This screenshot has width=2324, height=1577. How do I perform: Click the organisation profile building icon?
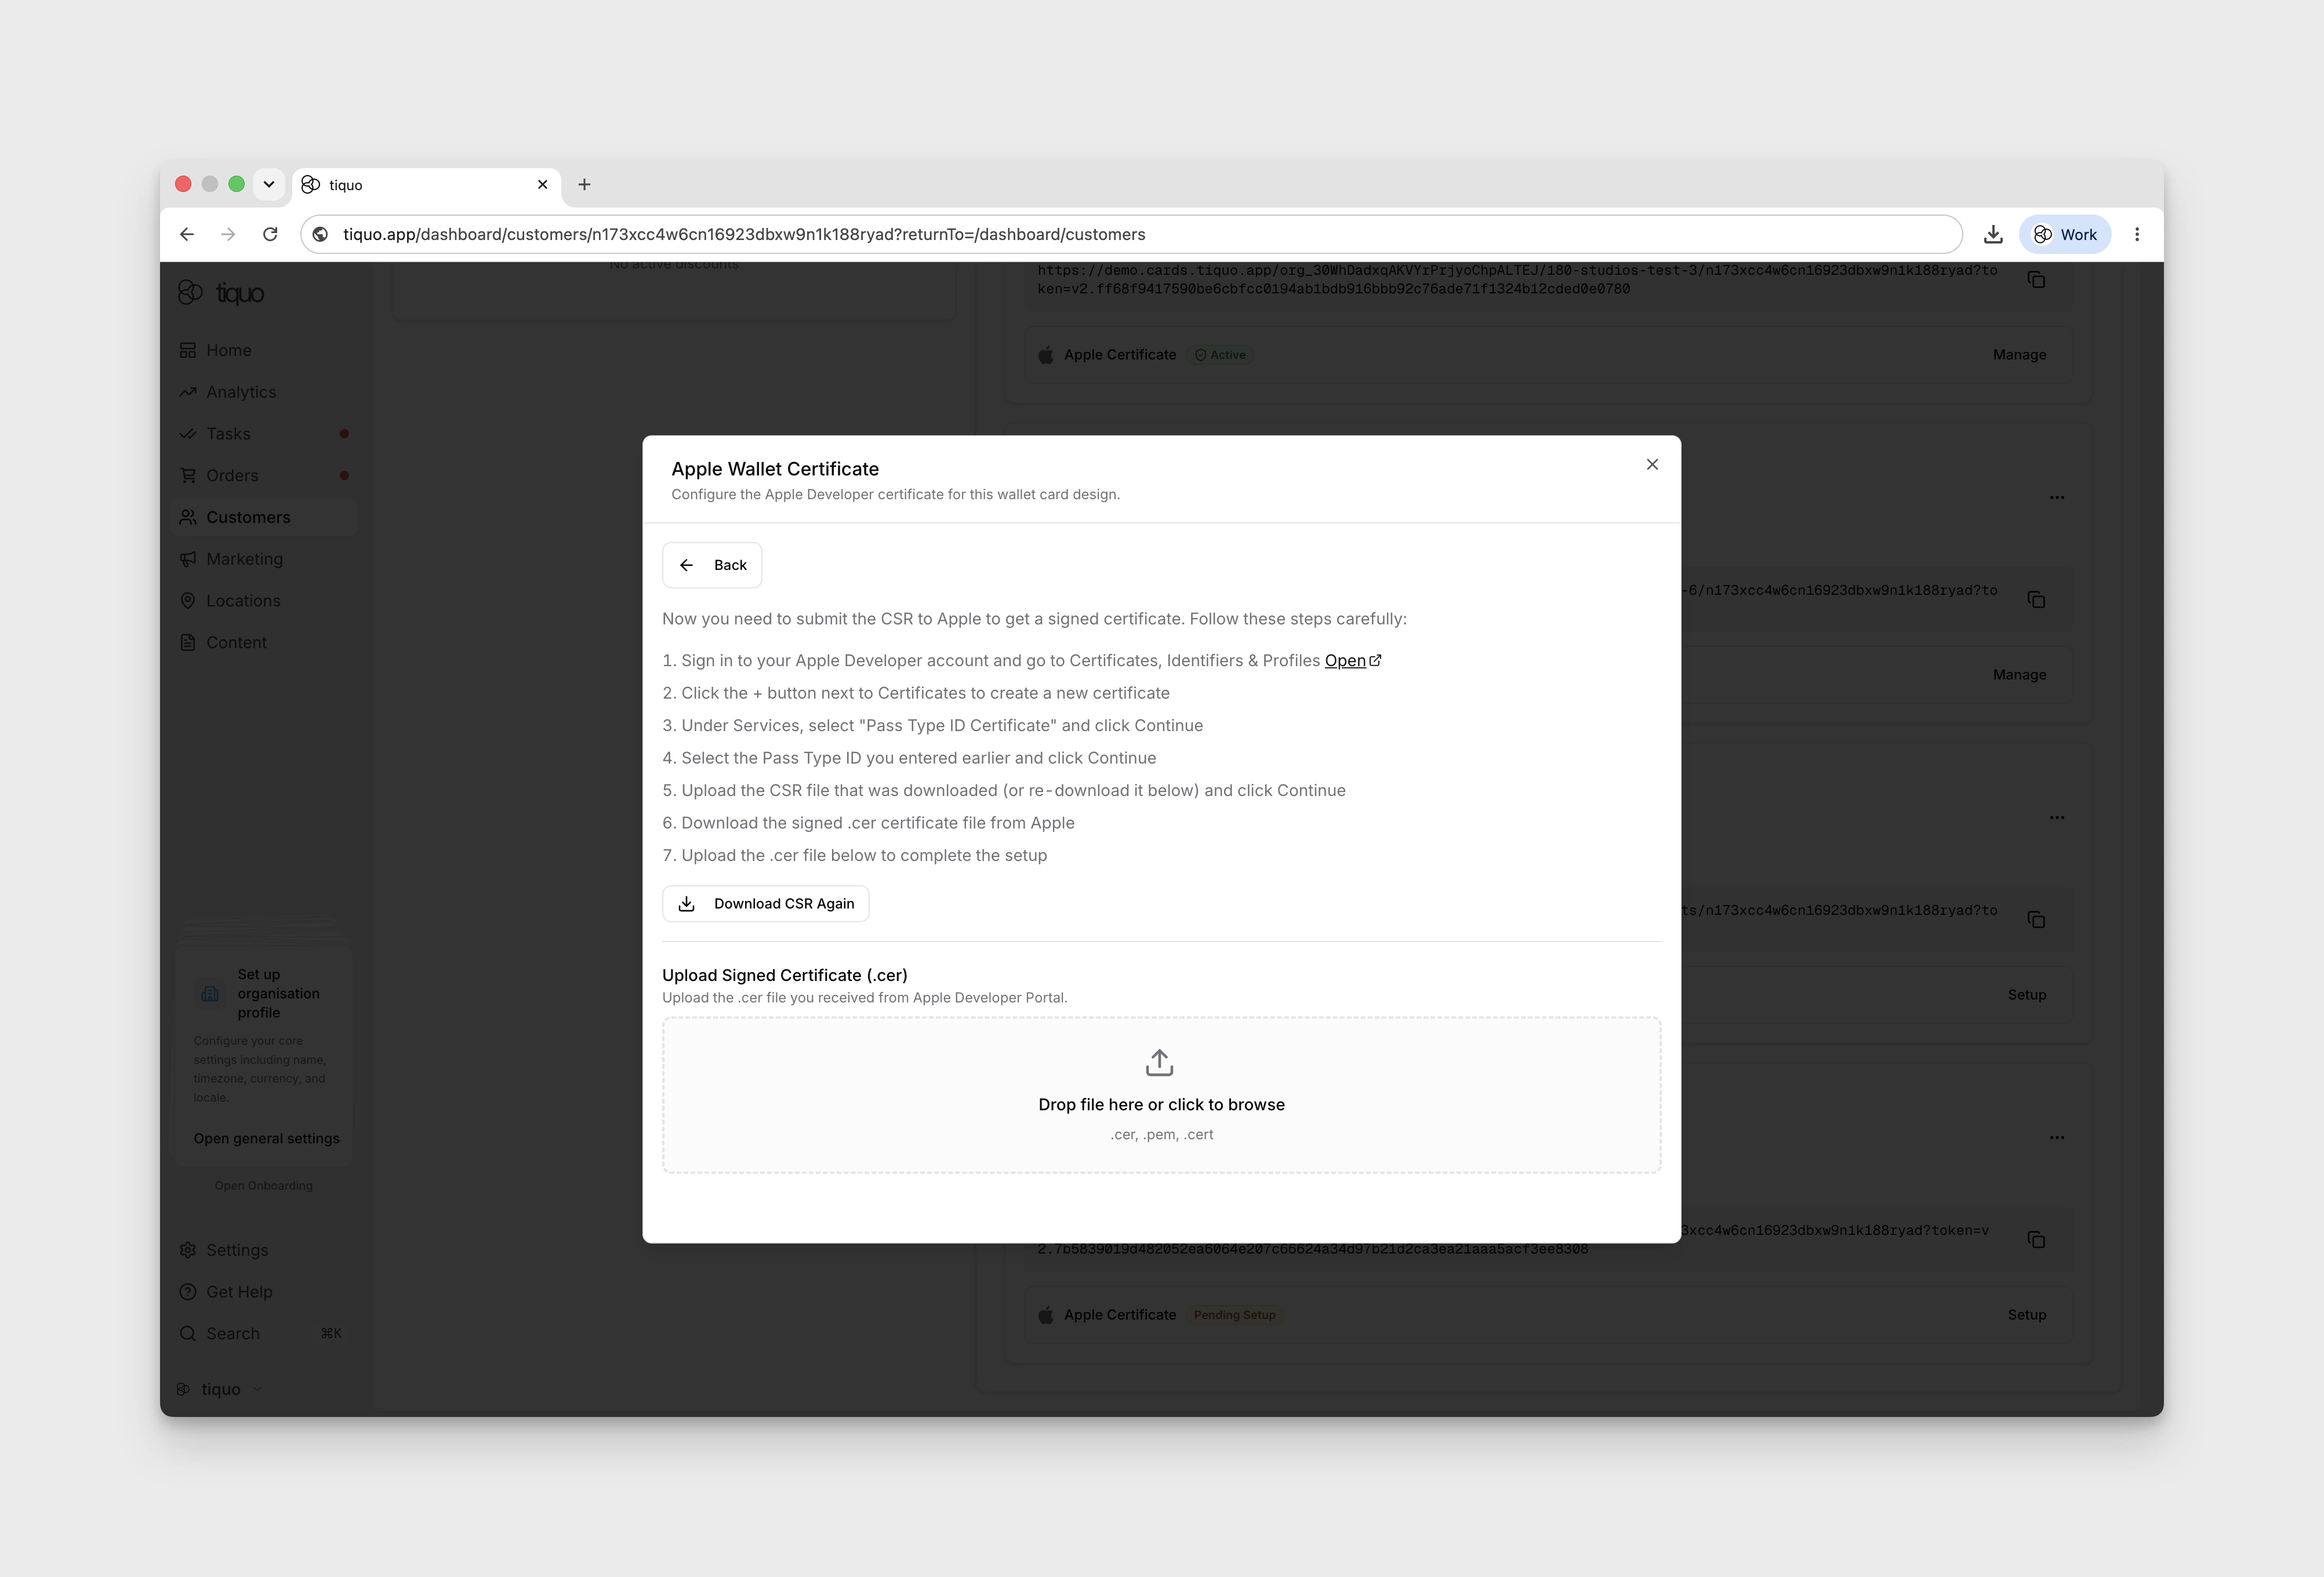pos(210,994)
